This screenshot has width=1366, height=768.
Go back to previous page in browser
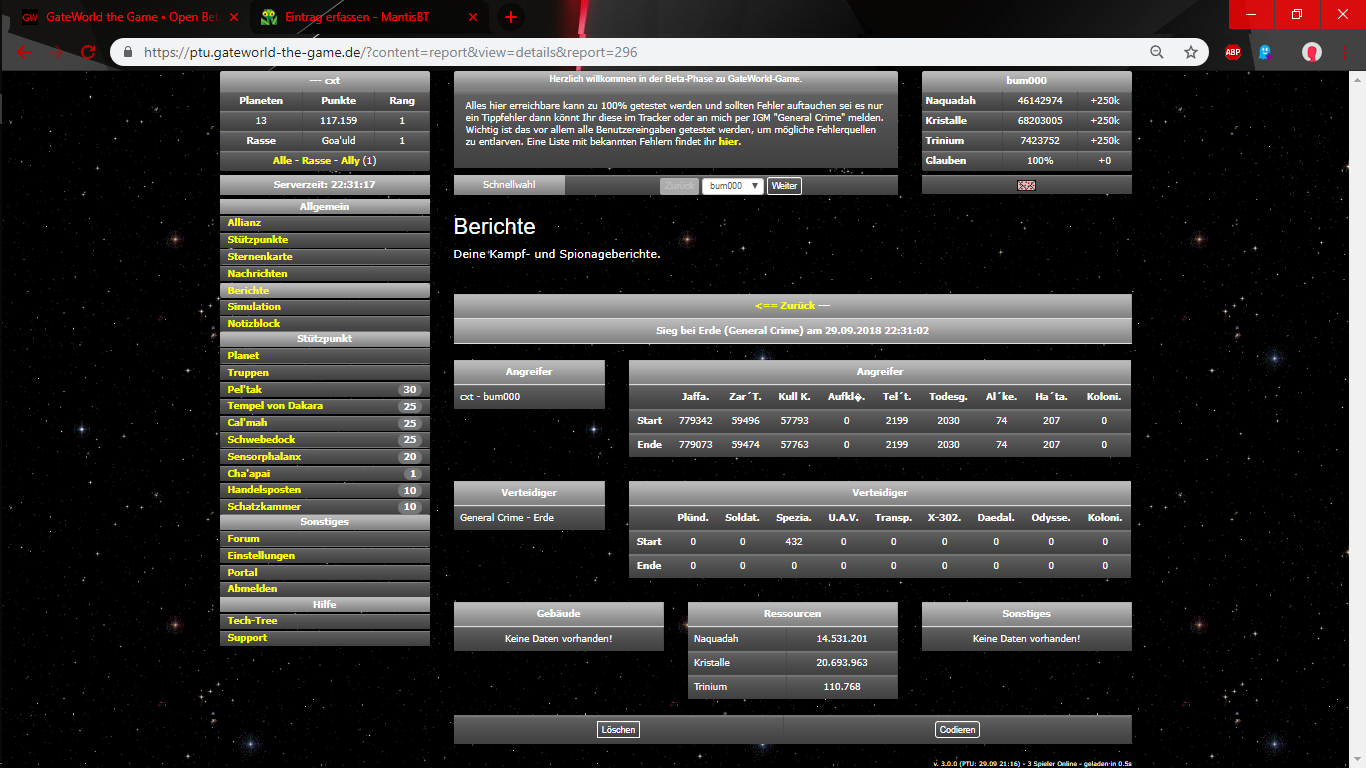click(x=24, y=52)
